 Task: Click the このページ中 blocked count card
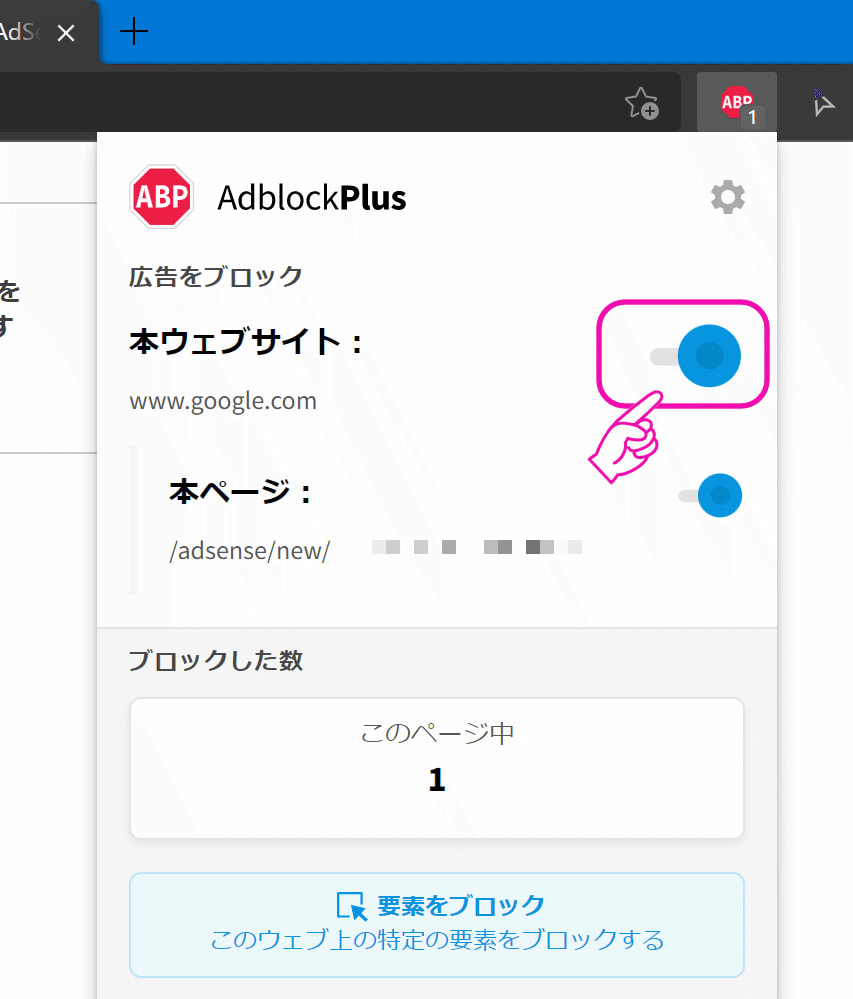pos(437,768)
